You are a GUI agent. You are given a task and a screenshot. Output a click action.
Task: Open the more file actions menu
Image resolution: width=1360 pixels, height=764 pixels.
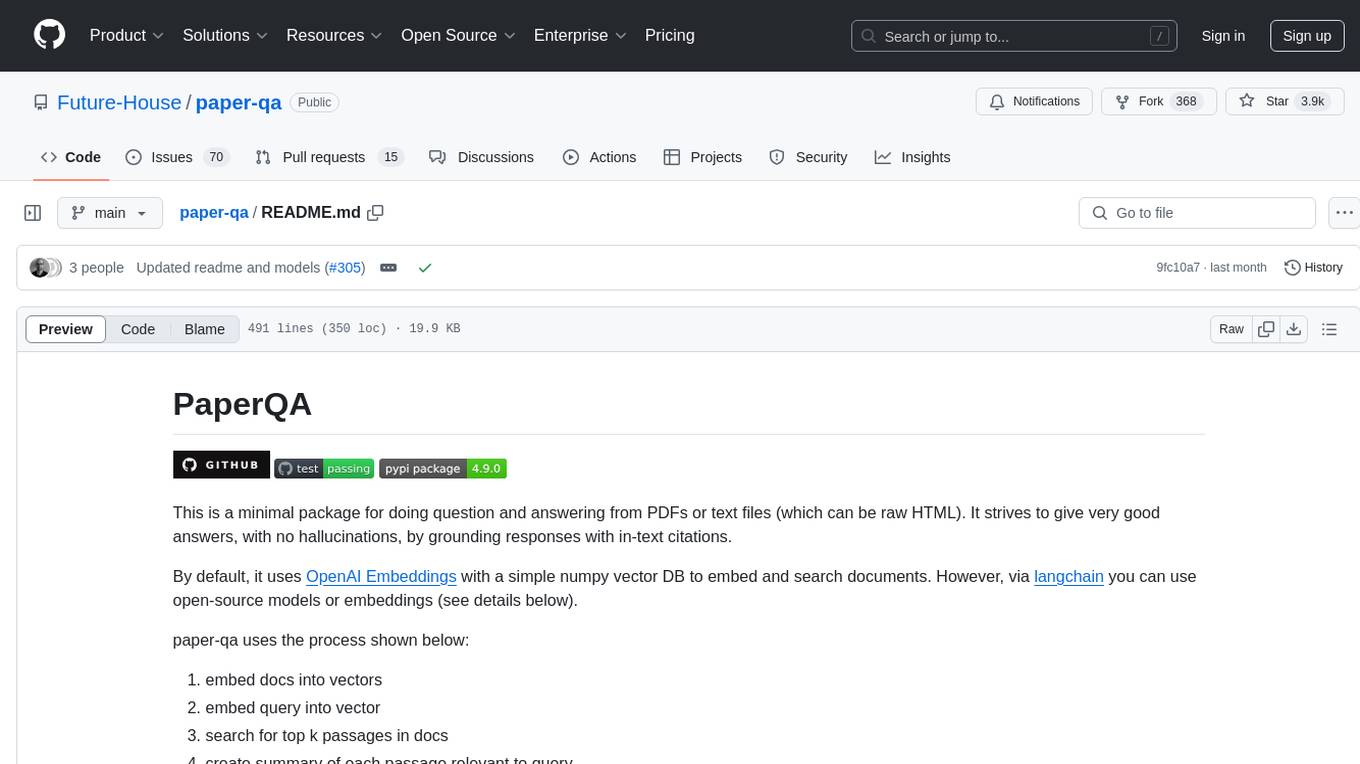tap(1345, 213)
